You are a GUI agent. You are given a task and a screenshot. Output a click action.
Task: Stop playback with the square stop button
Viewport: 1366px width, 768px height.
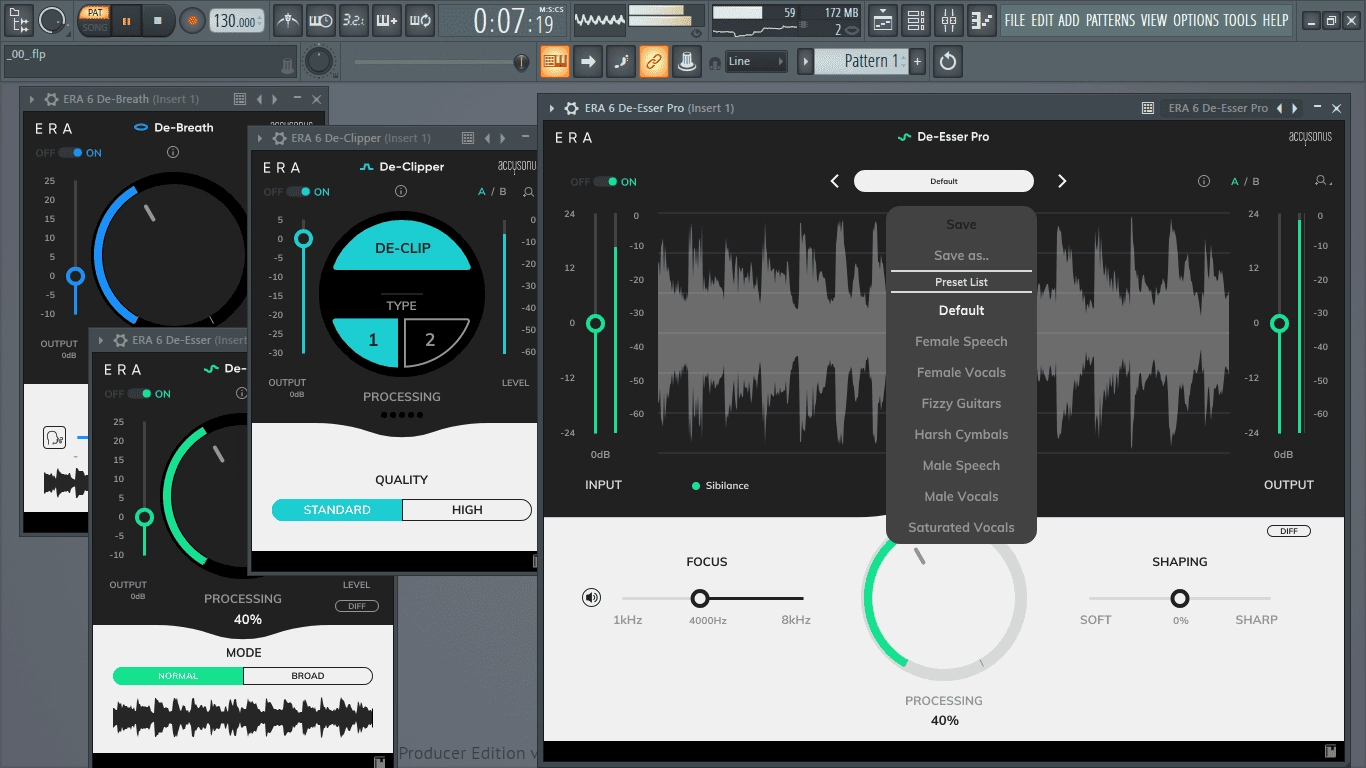(x=158, y=19)
